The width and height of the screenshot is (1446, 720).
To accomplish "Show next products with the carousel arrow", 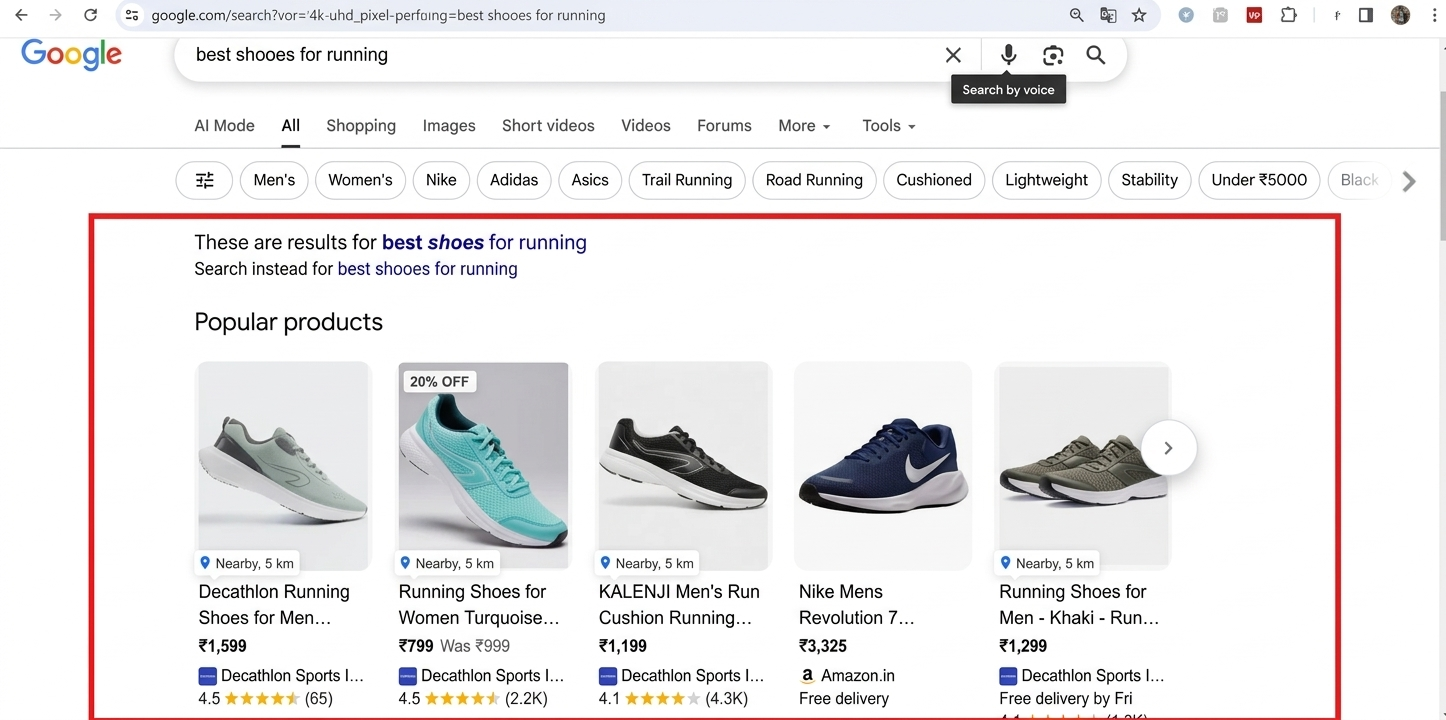I will tap(1168, 448).
